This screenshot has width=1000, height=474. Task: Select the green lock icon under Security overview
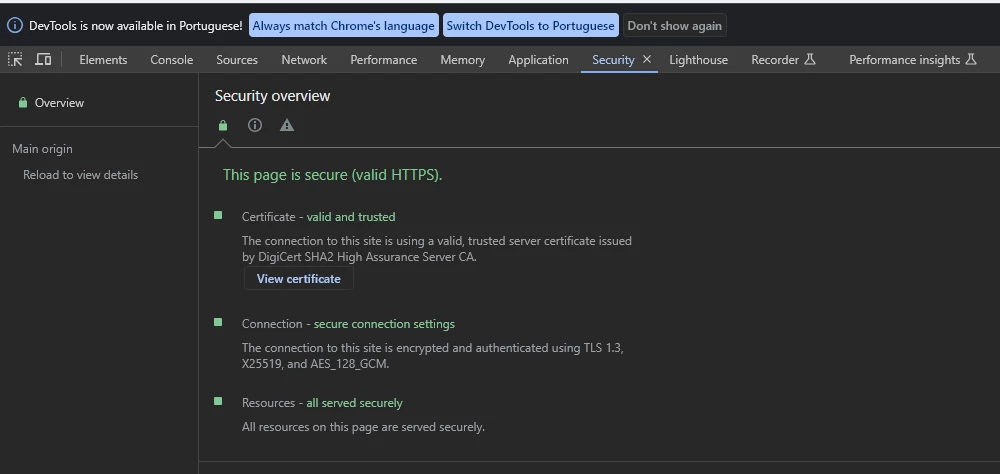pos(223,125)
